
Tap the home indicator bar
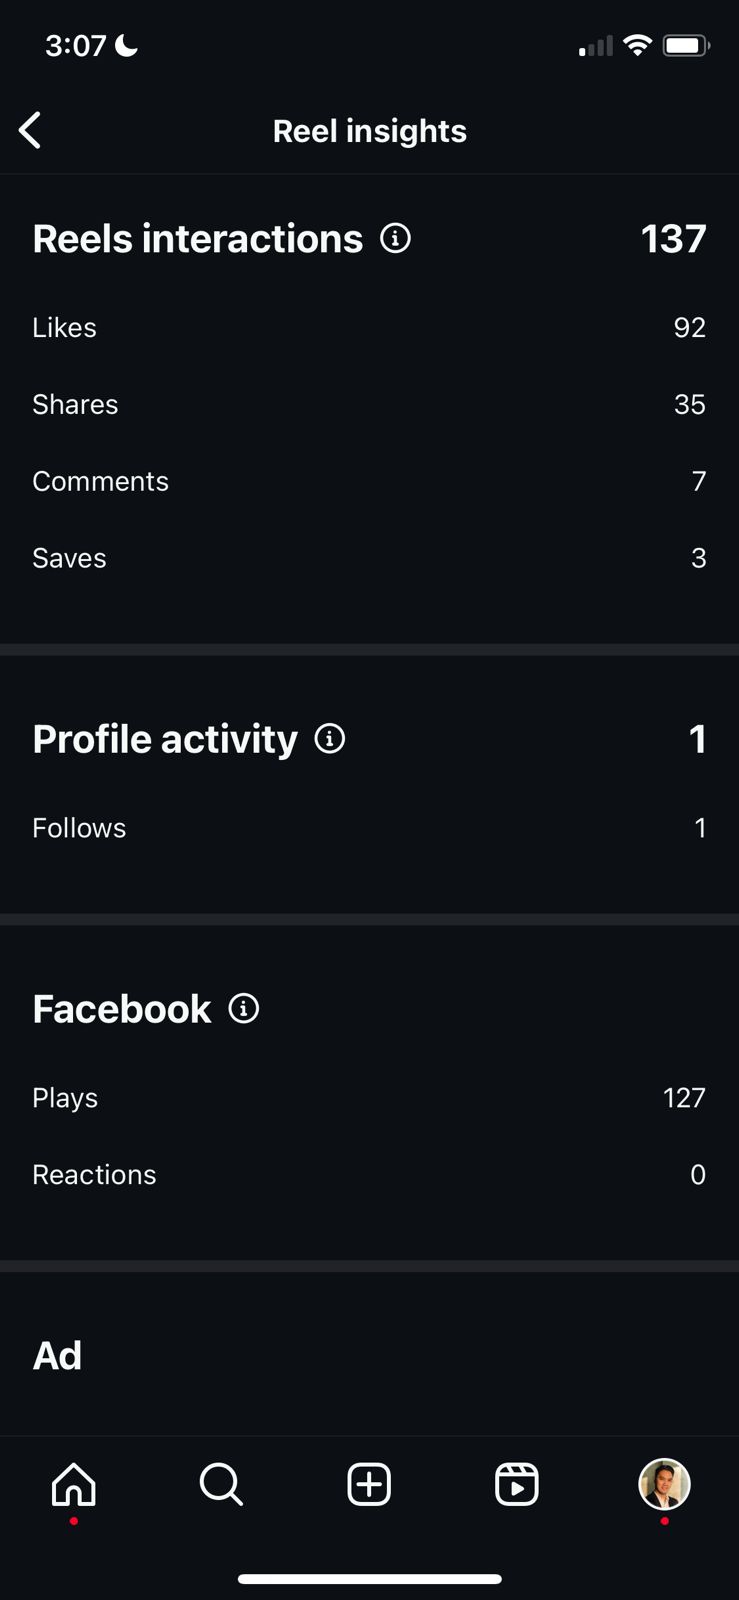(x=369, y=1579)
